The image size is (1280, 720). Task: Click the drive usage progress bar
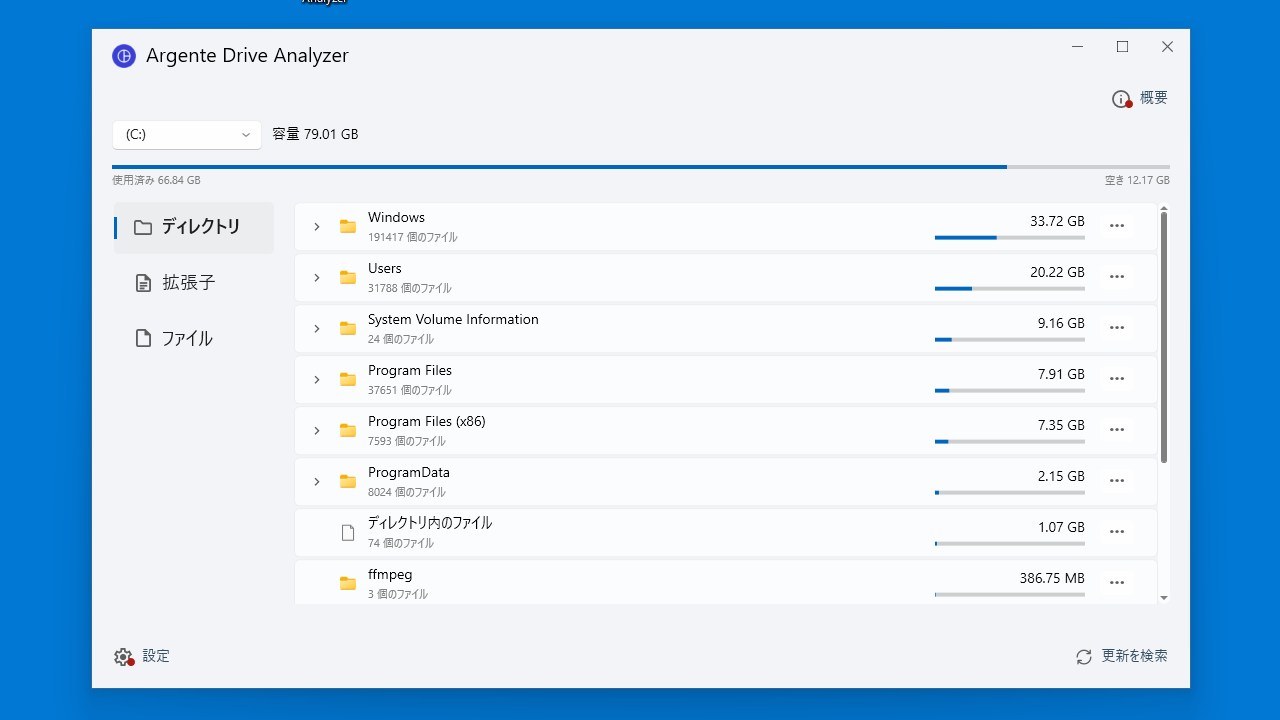coord(641,167)
